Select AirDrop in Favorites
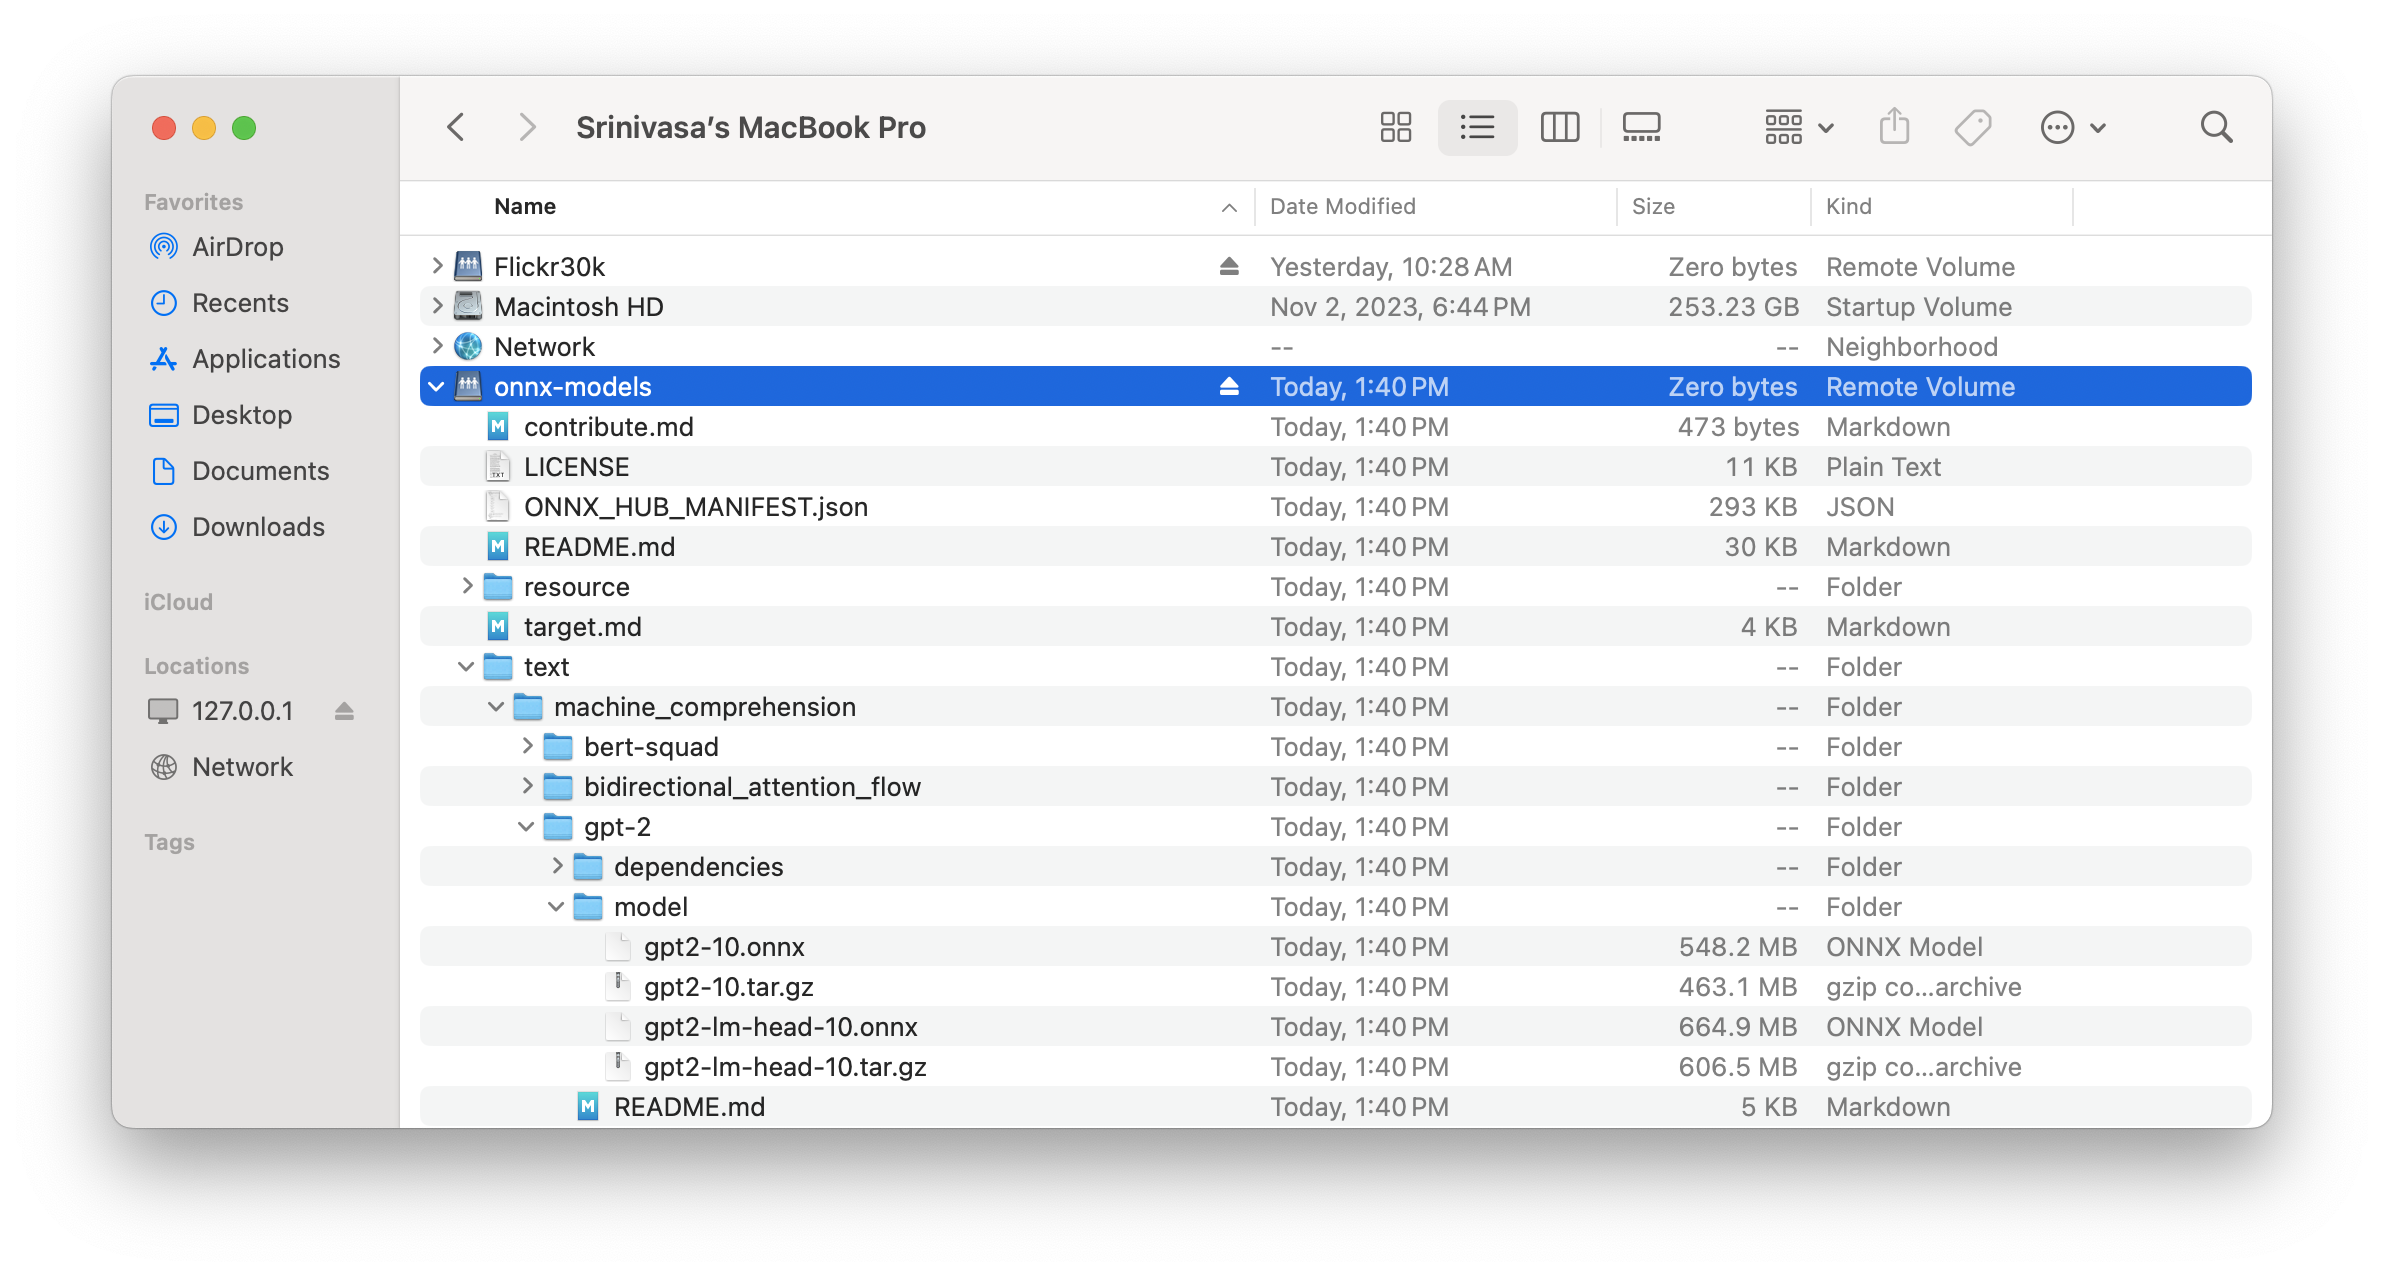 pos(237,247)
